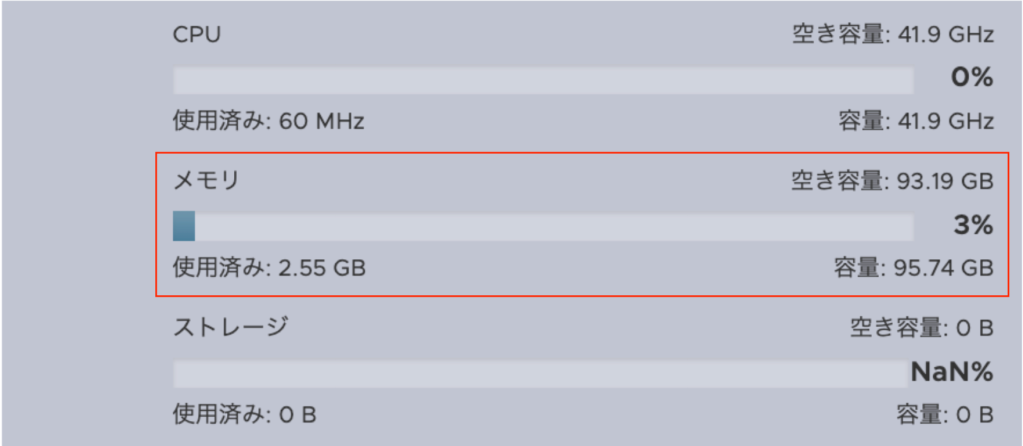Click storage total 容量 0 B text
Image resolution: width=1023 pixels, height=446 pixels.
tap(944, 413)
